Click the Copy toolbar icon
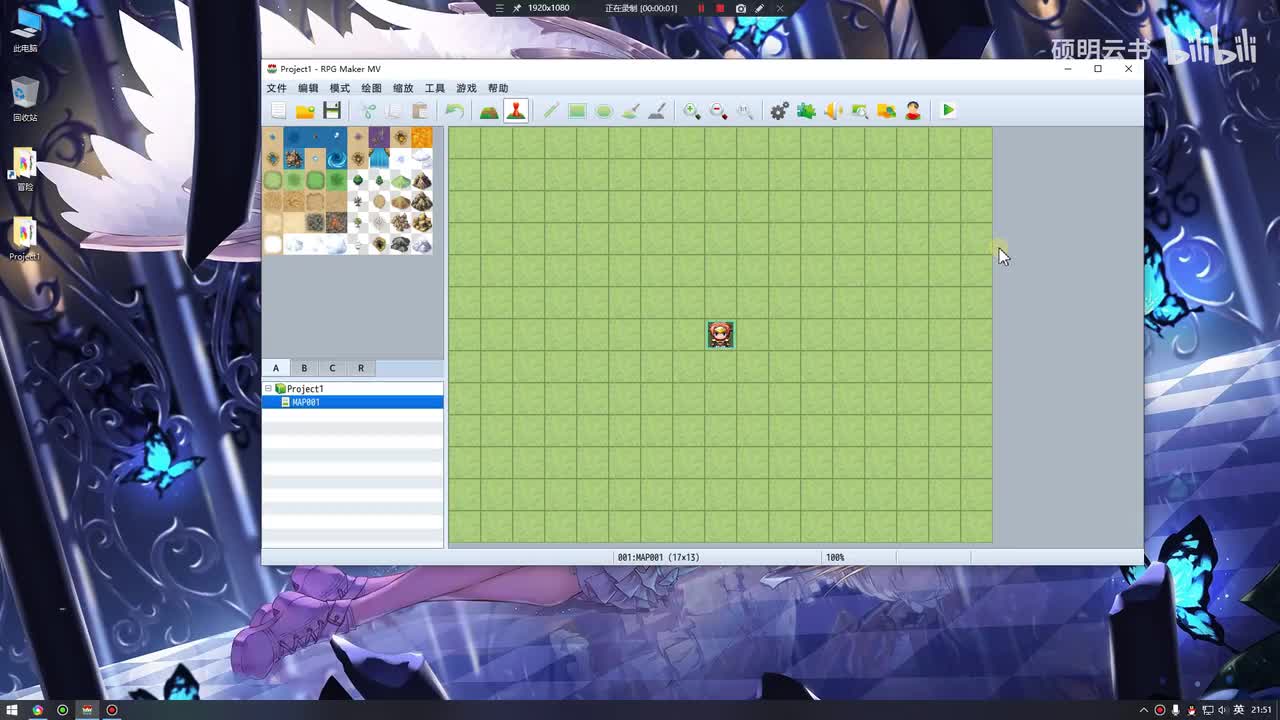1280x720 pixels. click(x=394, y=111)
